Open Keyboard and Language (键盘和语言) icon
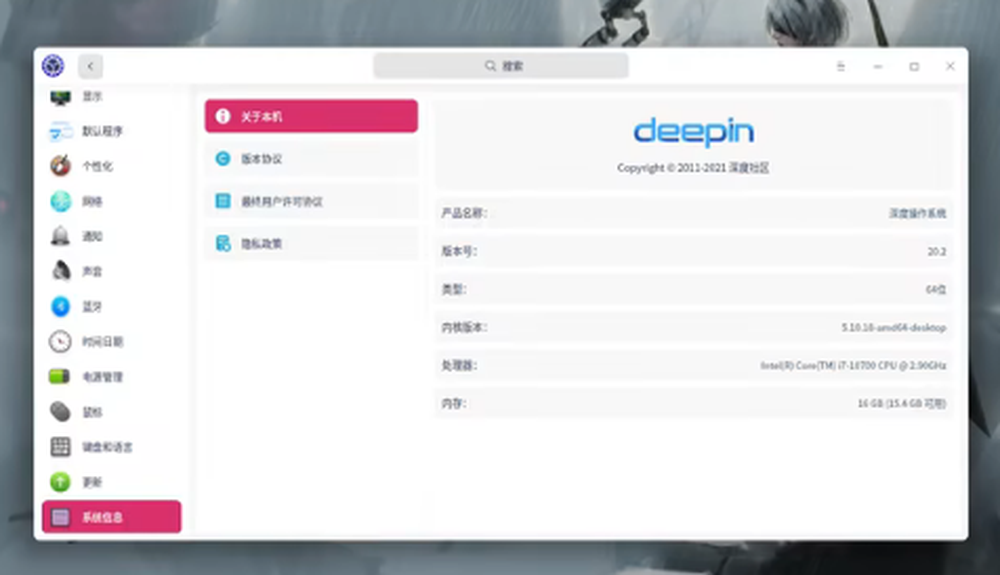Screen dimensions: 1000x575 tap(61, 447)
